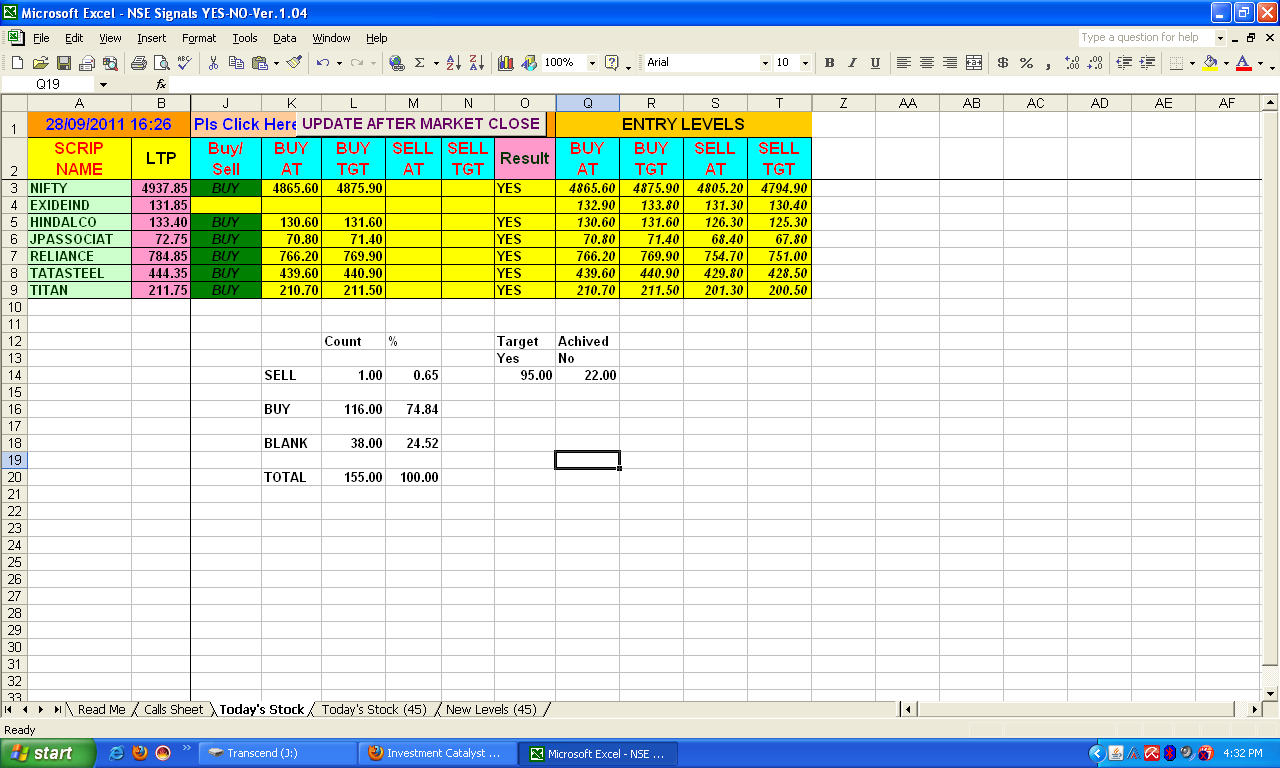
Task: Click the Pls Click Here cell
Action: pos(244,124)
